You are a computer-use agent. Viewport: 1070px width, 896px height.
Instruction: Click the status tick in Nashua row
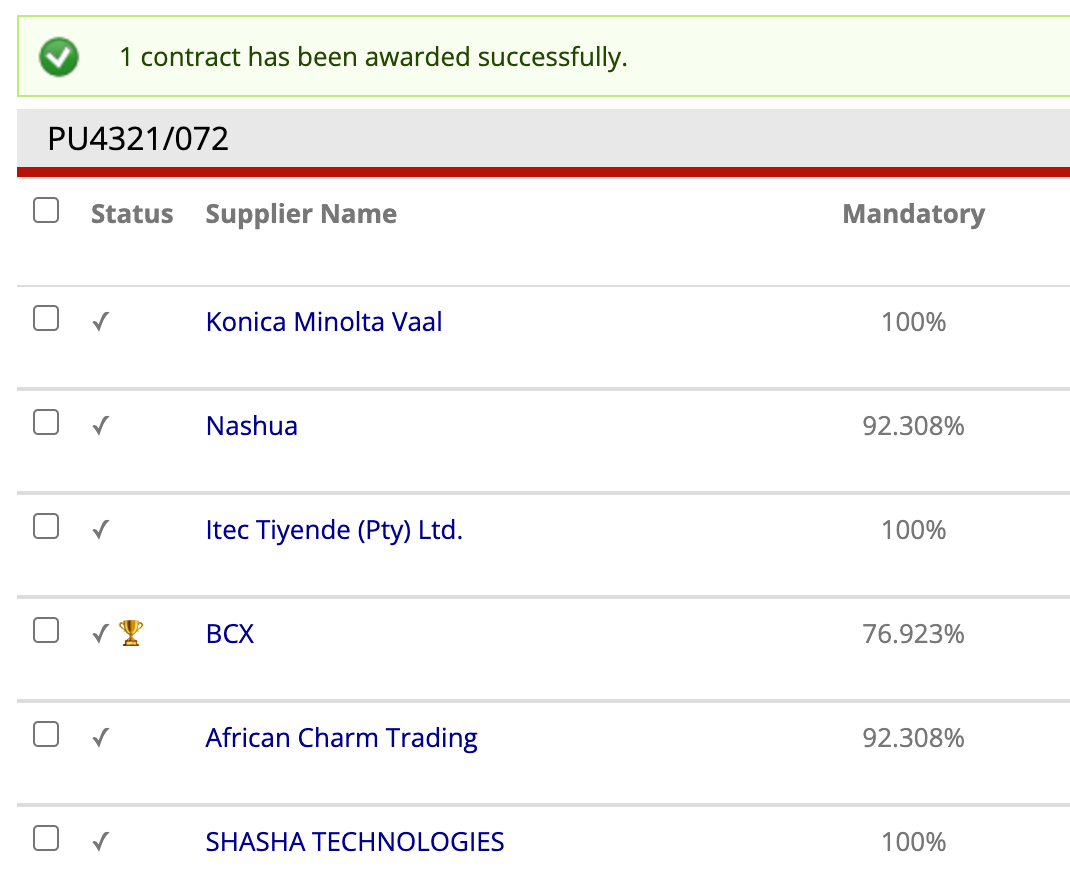101,426
